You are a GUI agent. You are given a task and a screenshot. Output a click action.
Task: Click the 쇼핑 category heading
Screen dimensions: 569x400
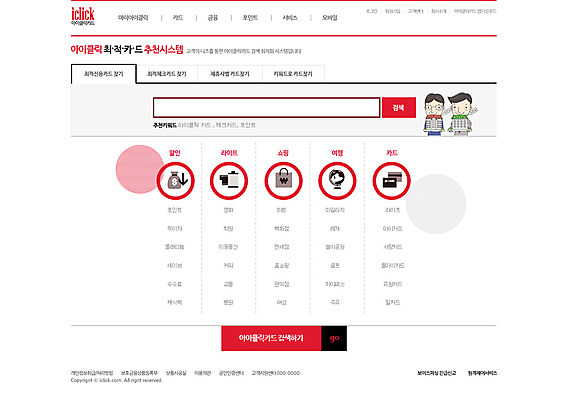pos(283,153)
